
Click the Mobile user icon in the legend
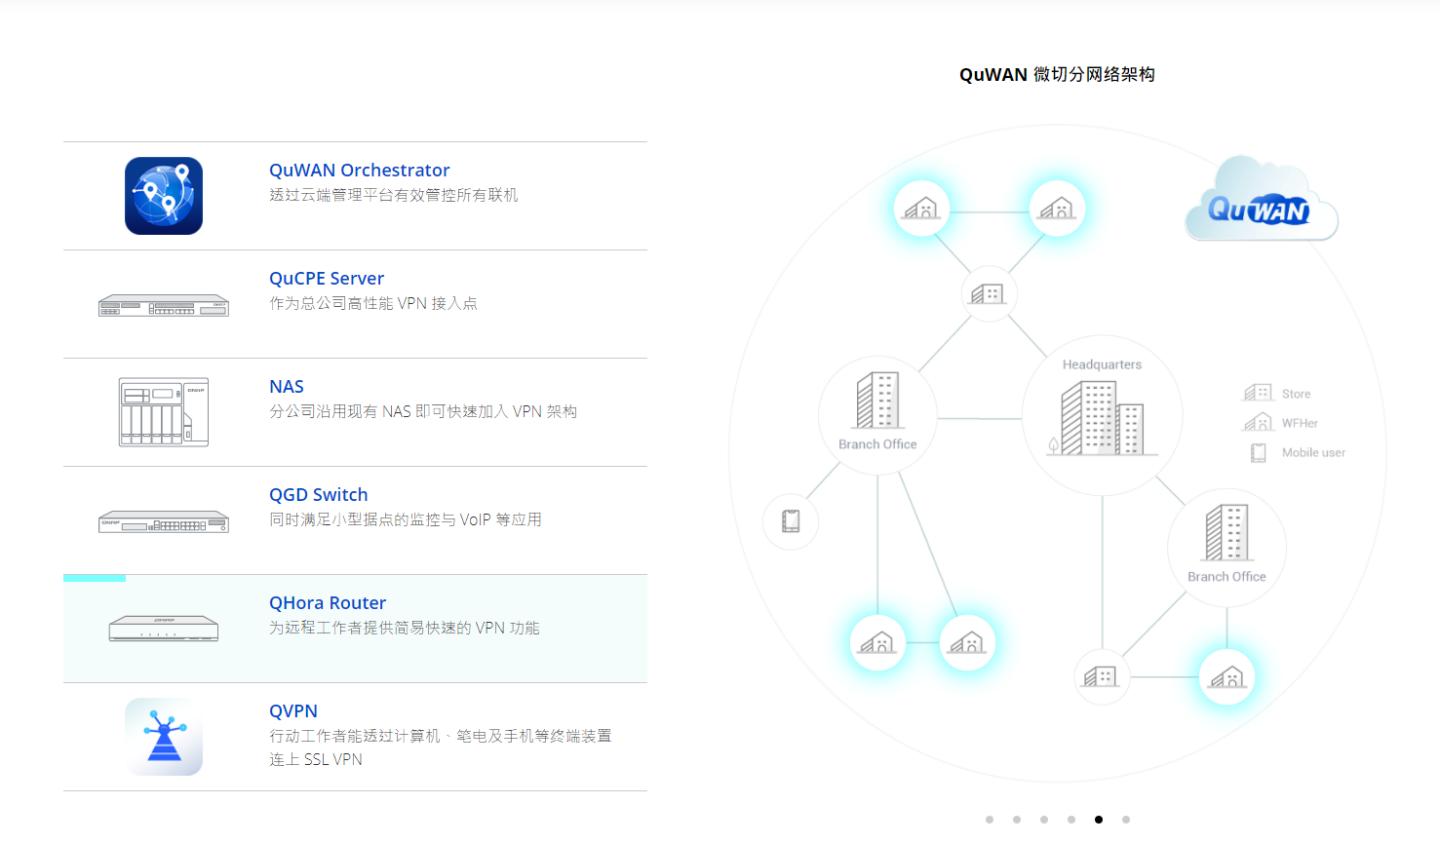[x=1257, y=452]
